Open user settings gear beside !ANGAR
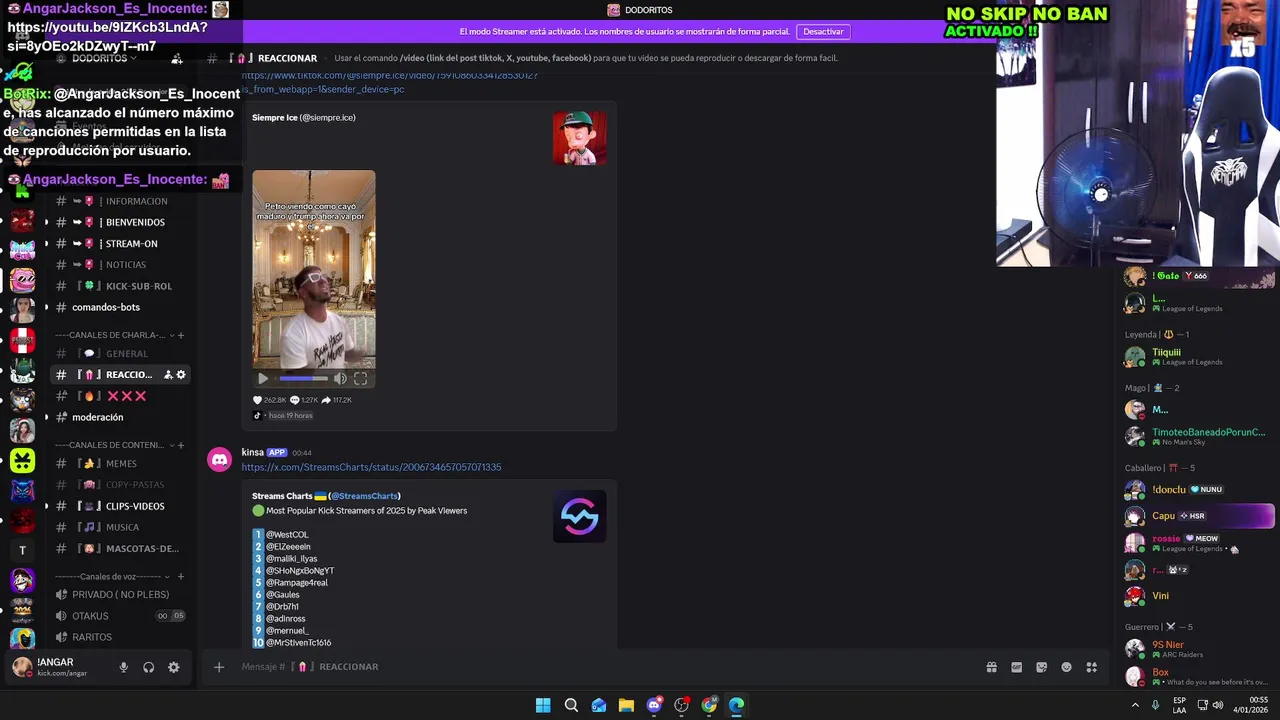Viewport: 1280px width, 720px height. coord(173,667)
